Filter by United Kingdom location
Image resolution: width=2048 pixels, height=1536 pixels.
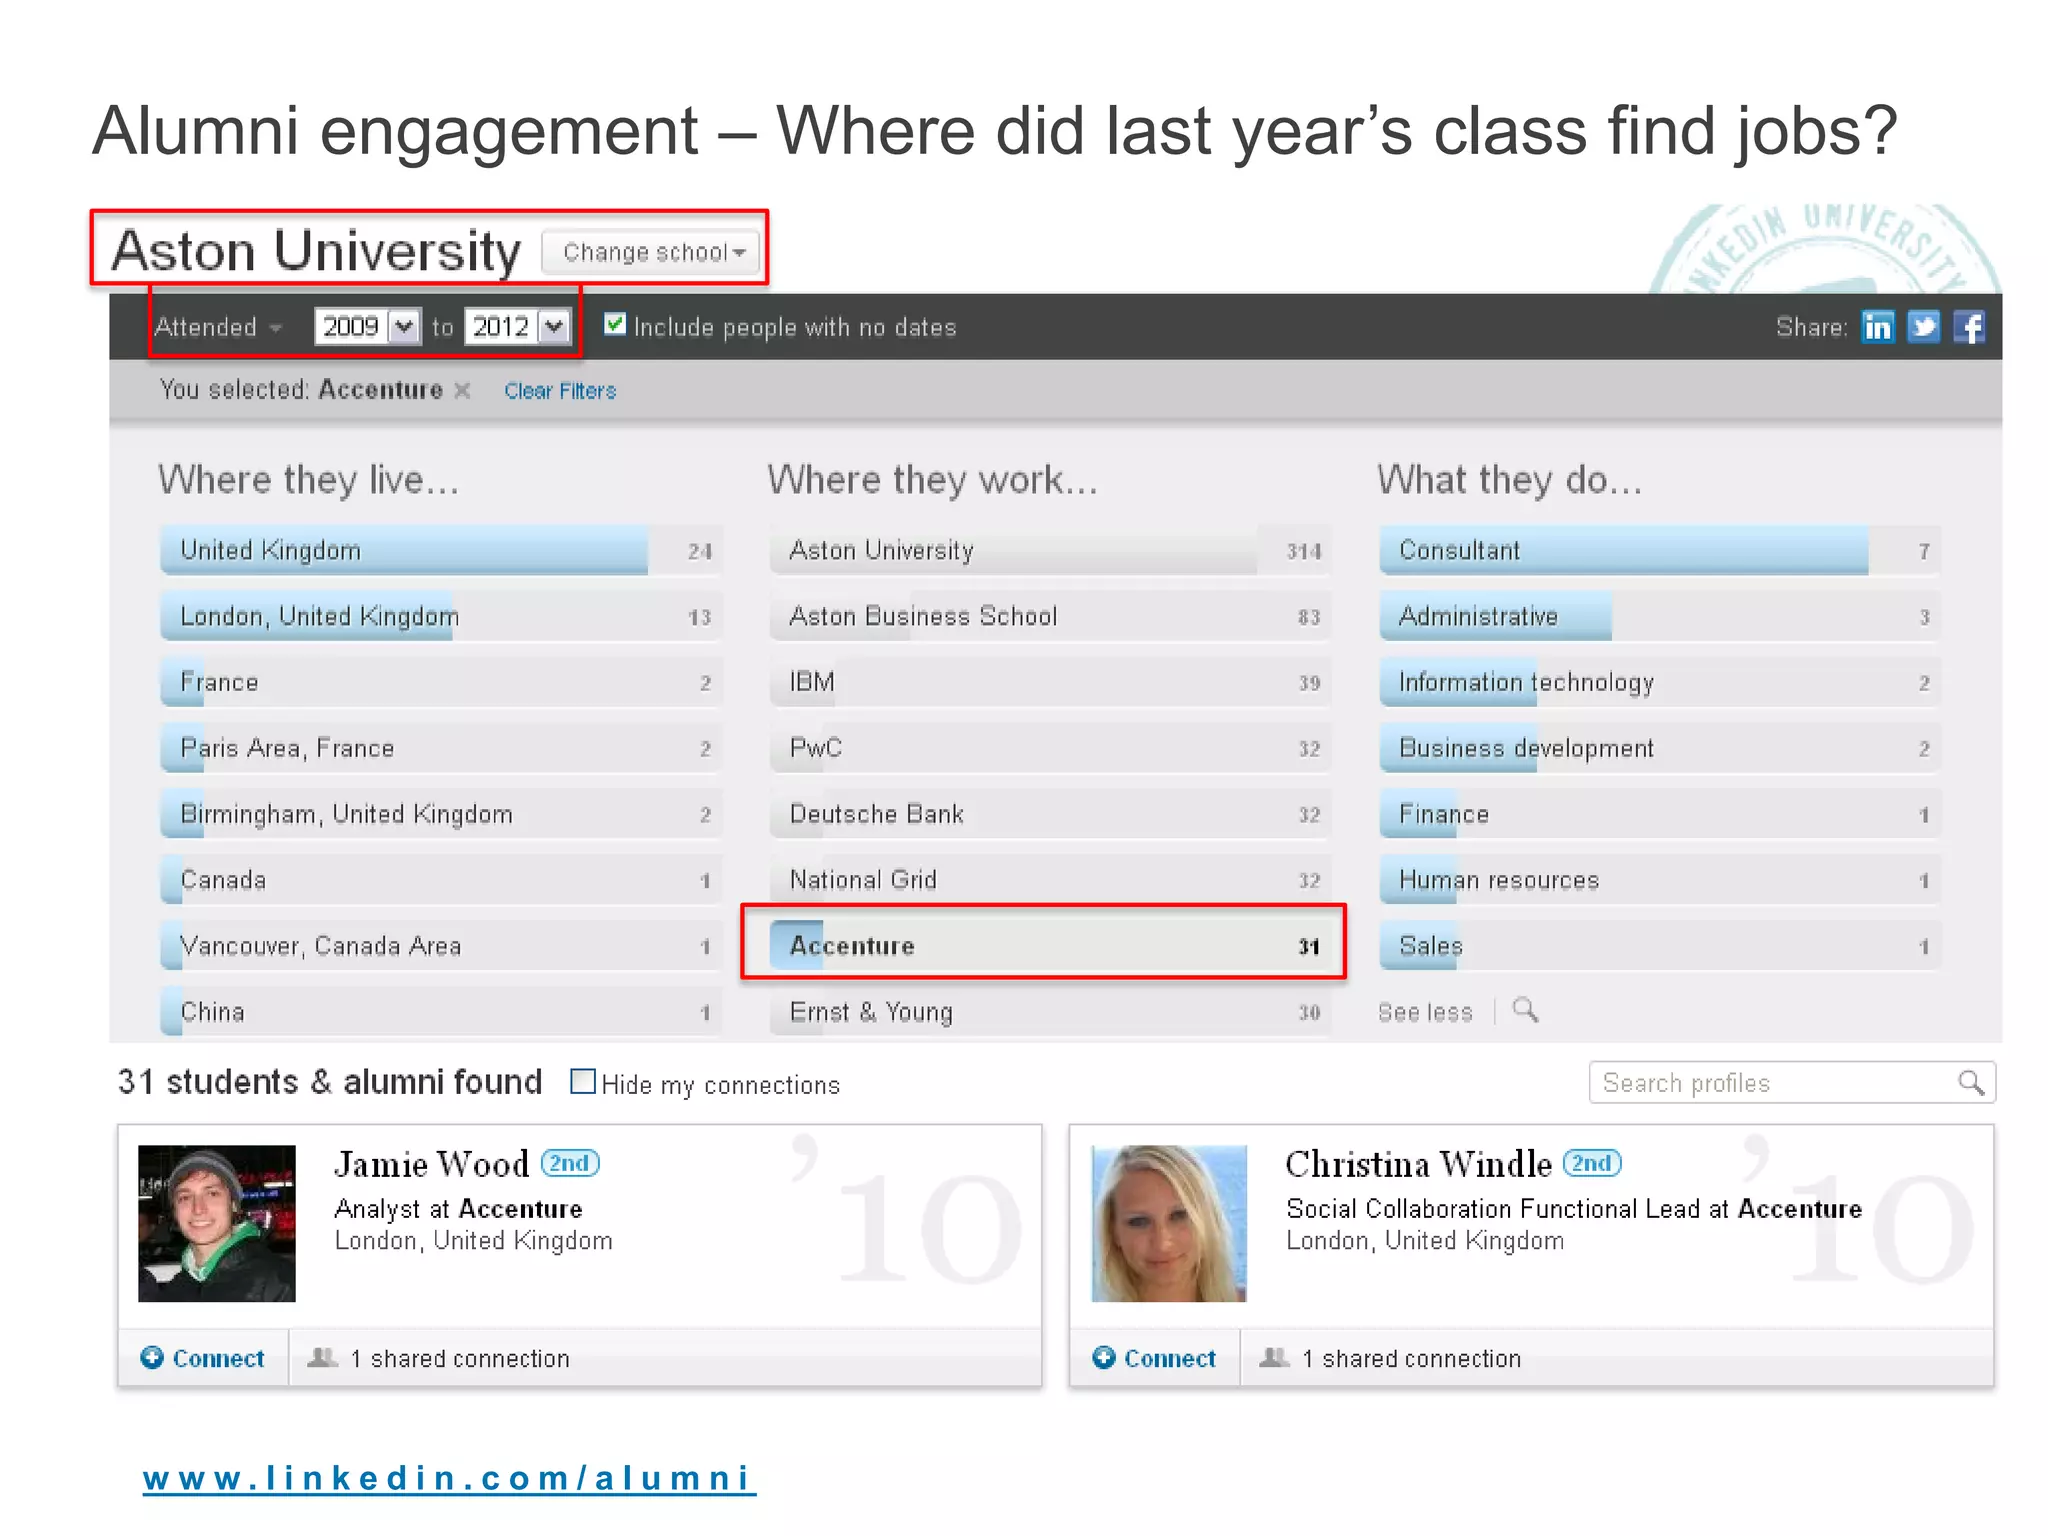[440, 550]
